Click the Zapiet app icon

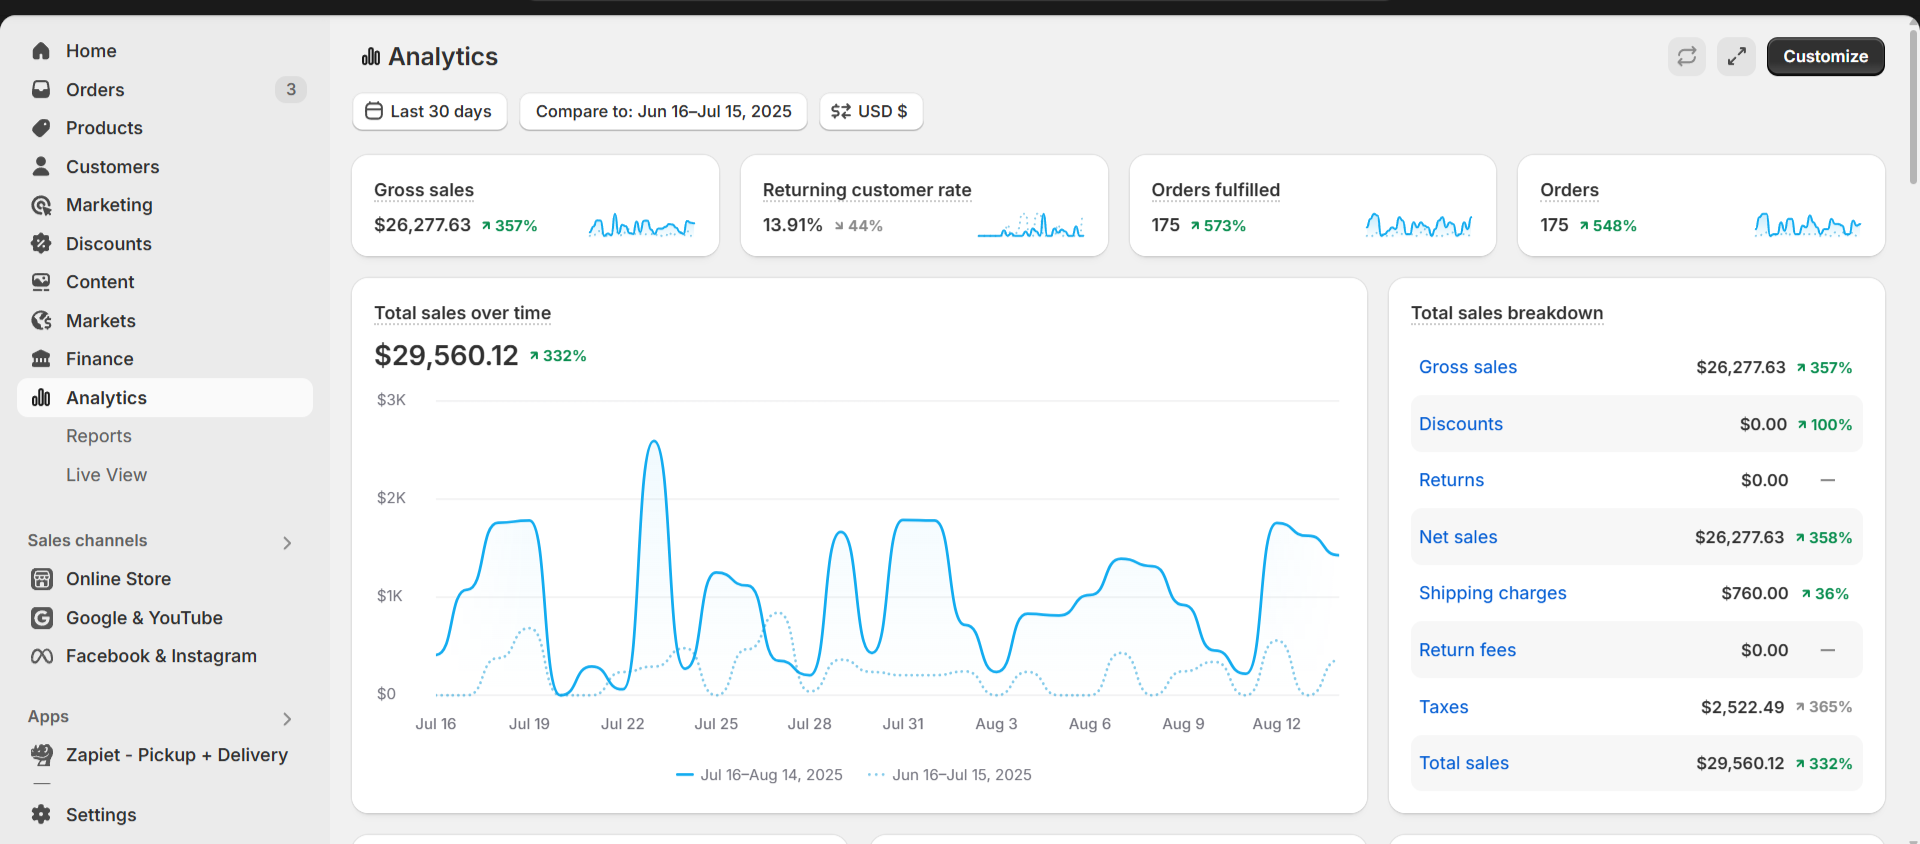click(42, 755)
